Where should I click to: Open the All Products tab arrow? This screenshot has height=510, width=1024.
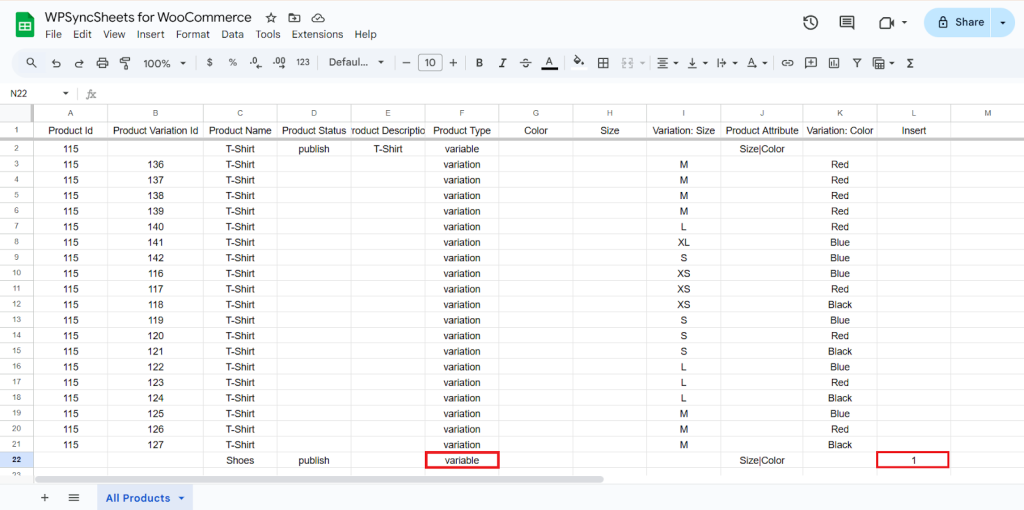[182, 498]
